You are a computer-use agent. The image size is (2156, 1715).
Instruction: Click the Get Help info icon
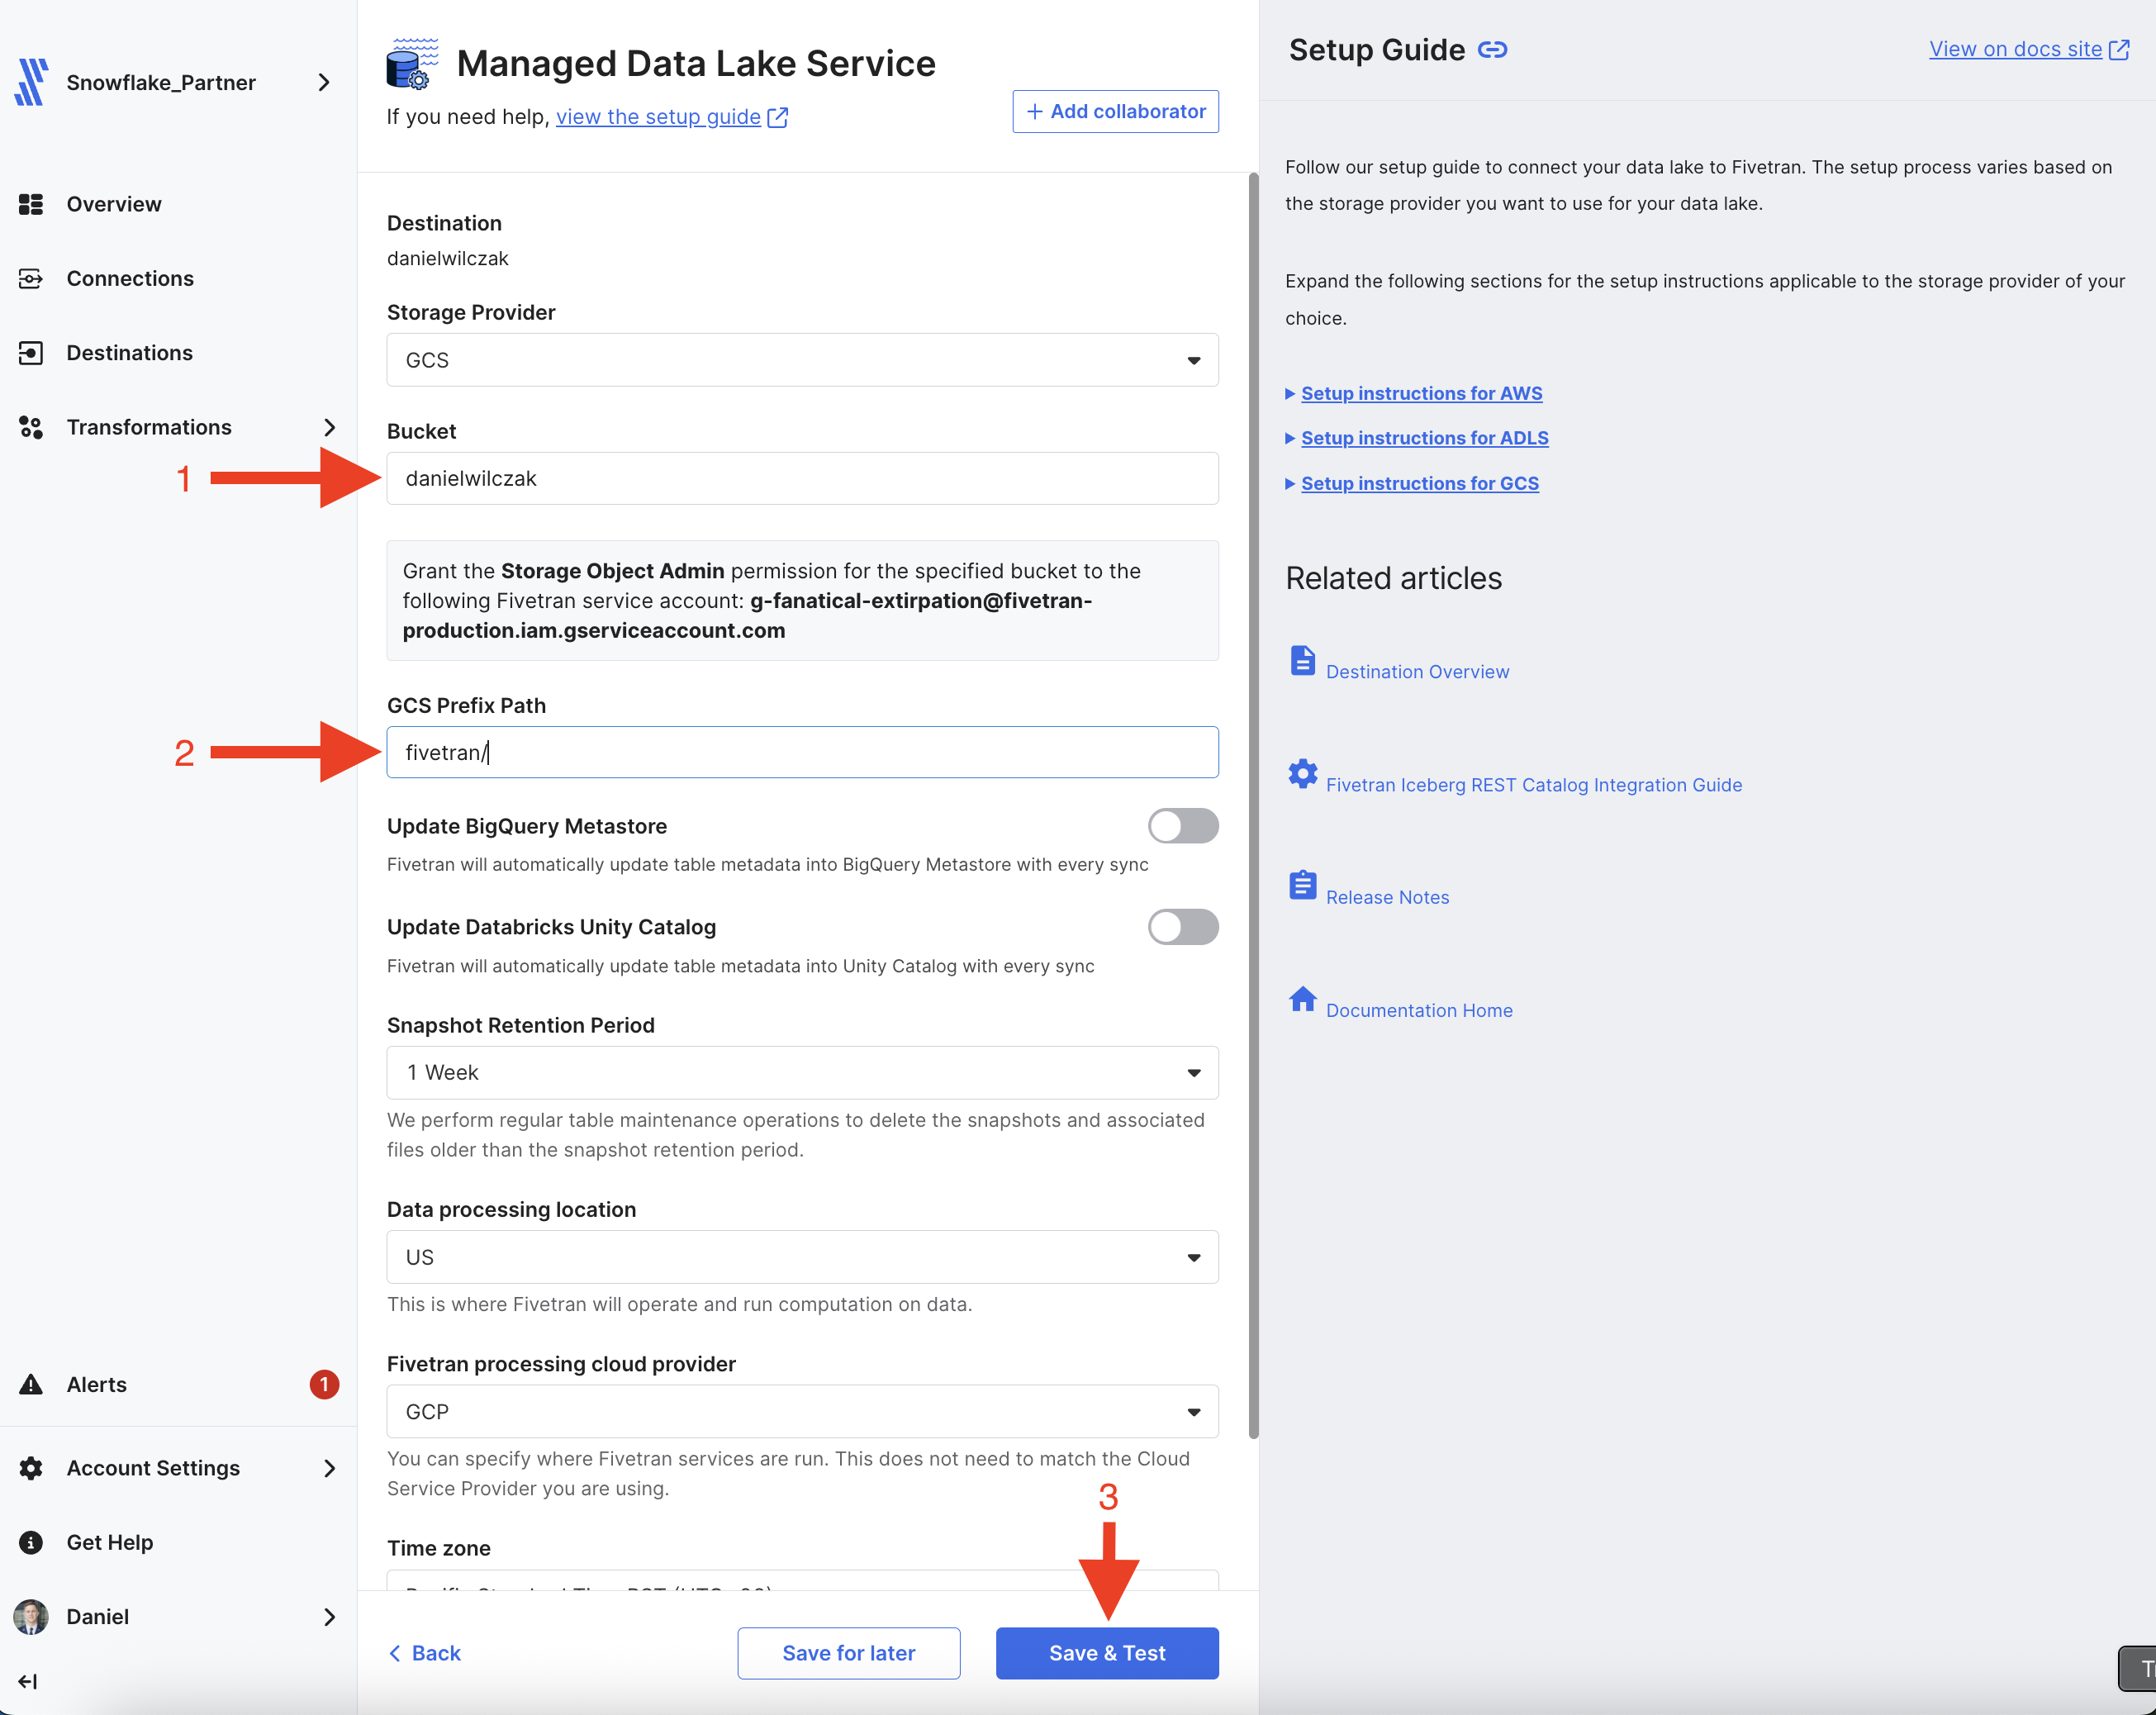click(31, 1542)
